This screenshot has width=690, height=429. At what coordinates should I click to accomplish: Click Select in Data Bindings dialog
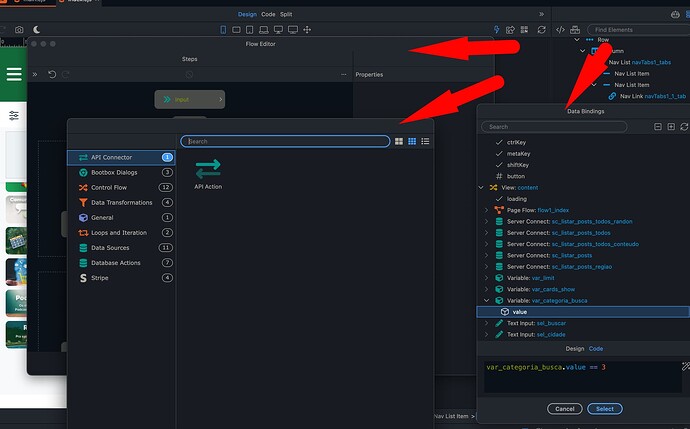(605, 409)
